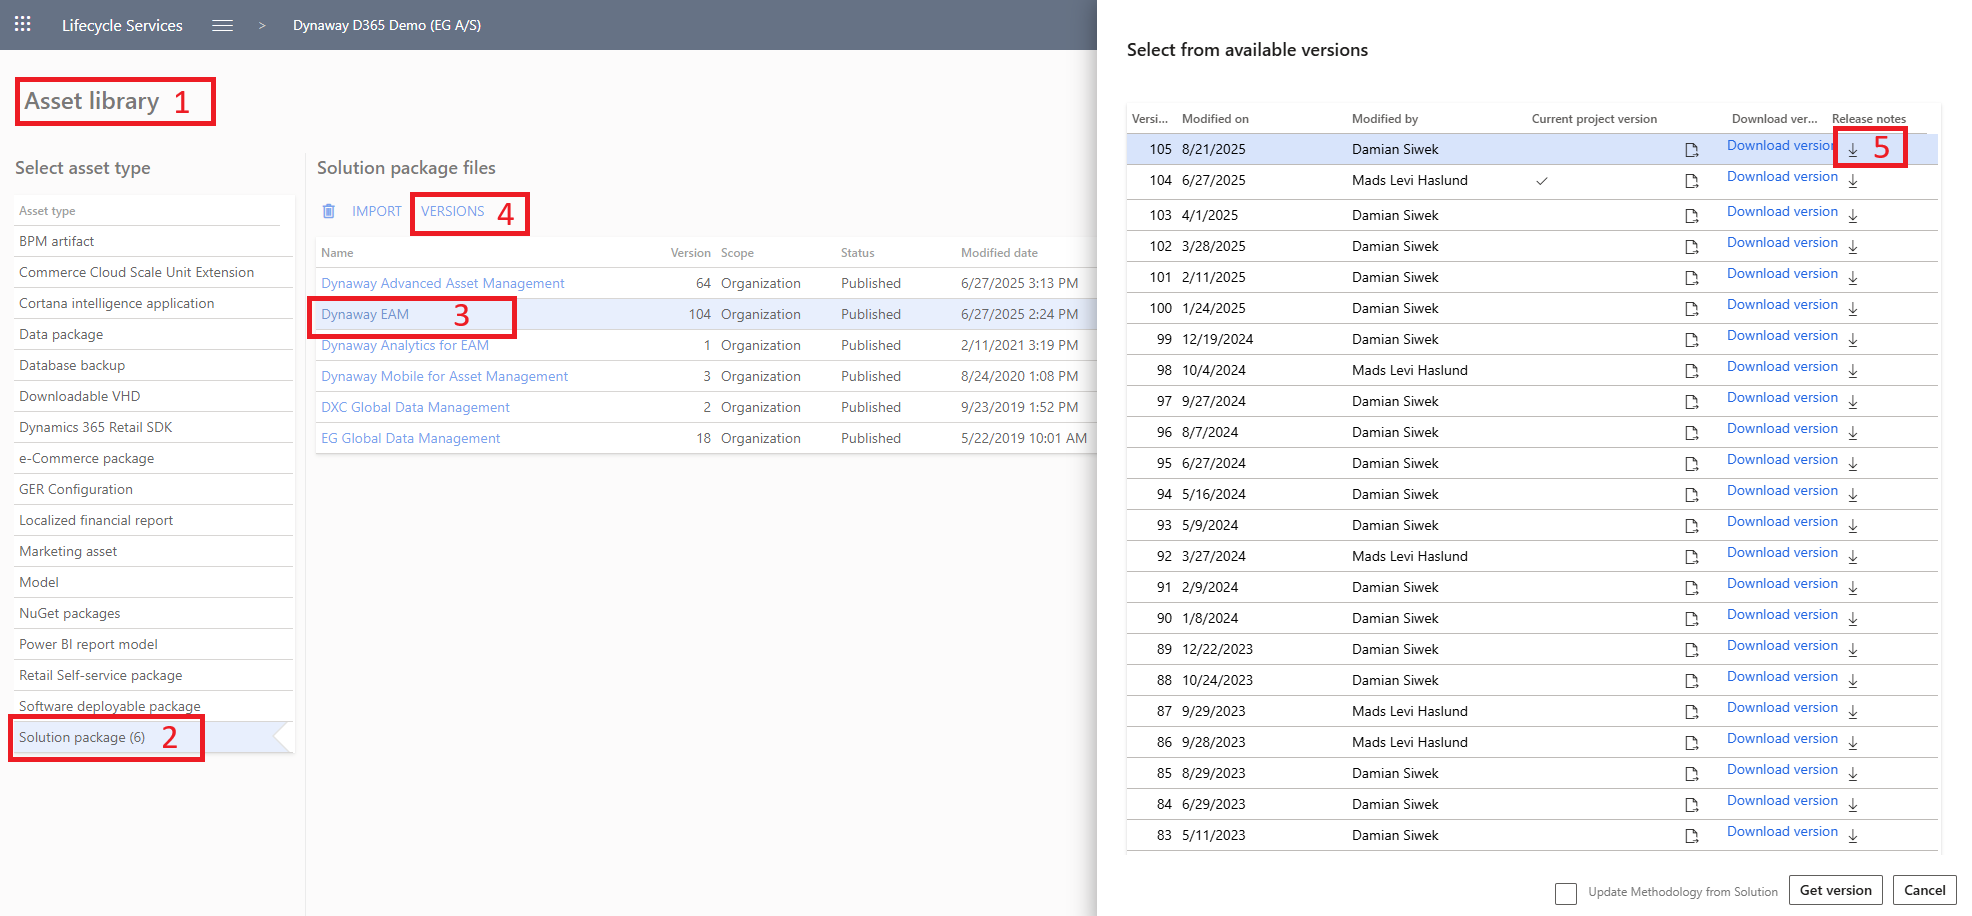Screen dimensions: 1972x916
Task: Click release notes download arrow for version 105
Action: point(1852,149)
